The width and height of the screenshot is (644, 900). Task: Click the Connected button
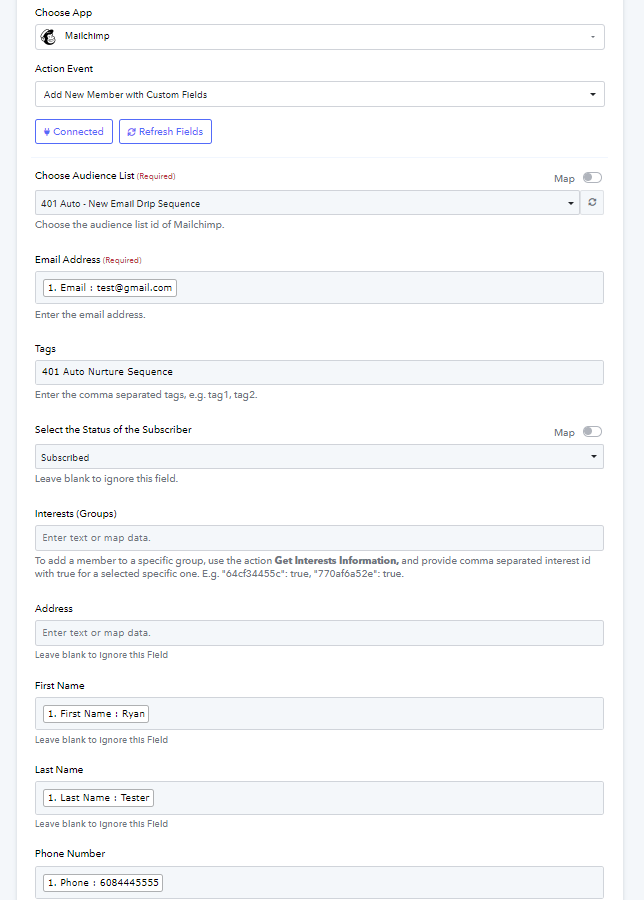tap(74, 131)
